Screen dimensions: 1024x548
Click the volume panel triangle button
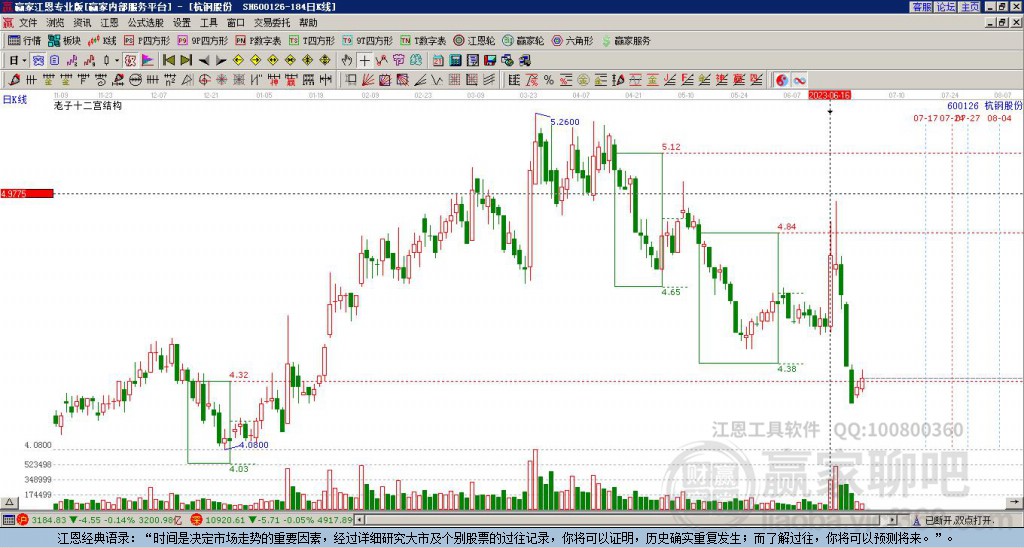point(8,502)
